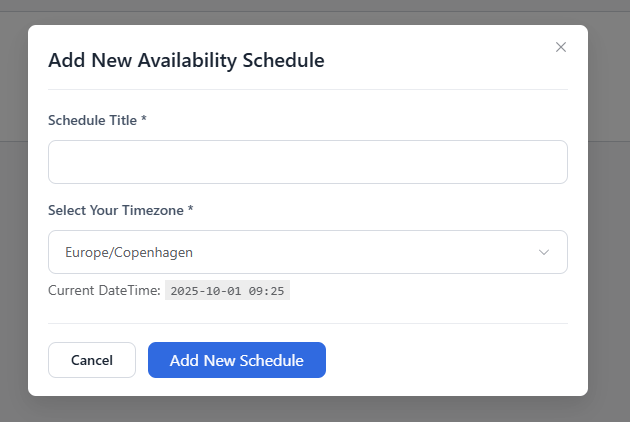Click the Schedule Title label
630x422 pixels.
coord(93,120)
